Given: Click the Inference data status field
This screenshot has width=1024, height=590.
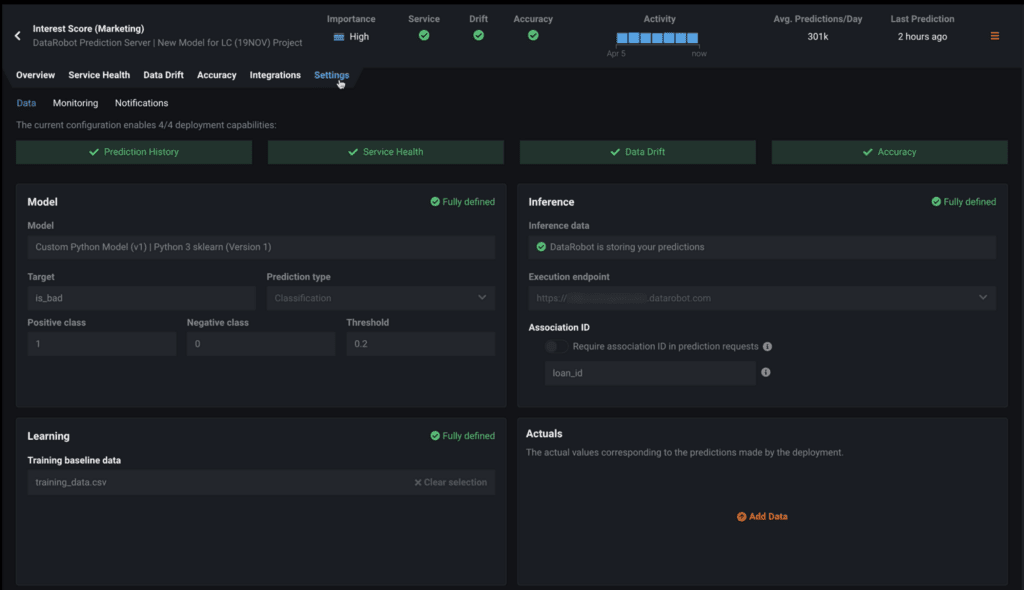Looking at the screenshot, I should coord(762,247).
